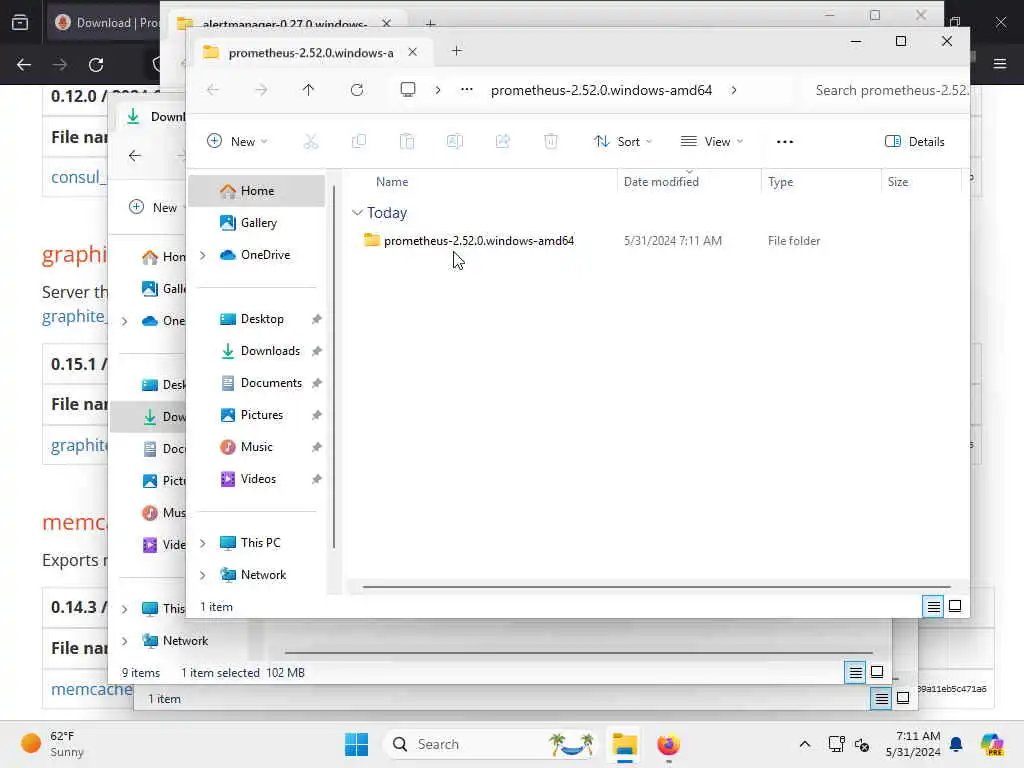Screen dimensions: 1024x768
Task: Click the Copy icon in the front Explorer toolbar
Action: pos(359,142)
